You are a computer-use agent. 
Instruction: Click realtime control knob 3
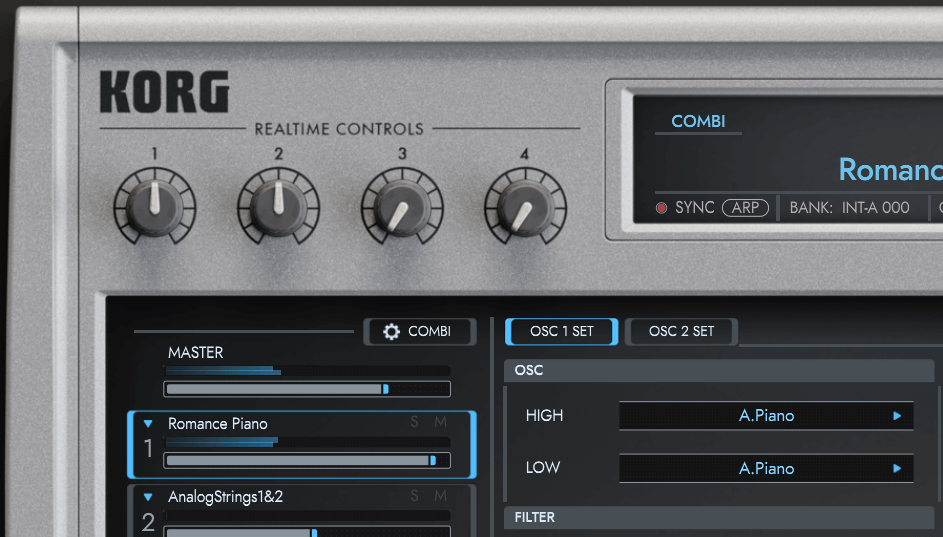pos(402,206)
